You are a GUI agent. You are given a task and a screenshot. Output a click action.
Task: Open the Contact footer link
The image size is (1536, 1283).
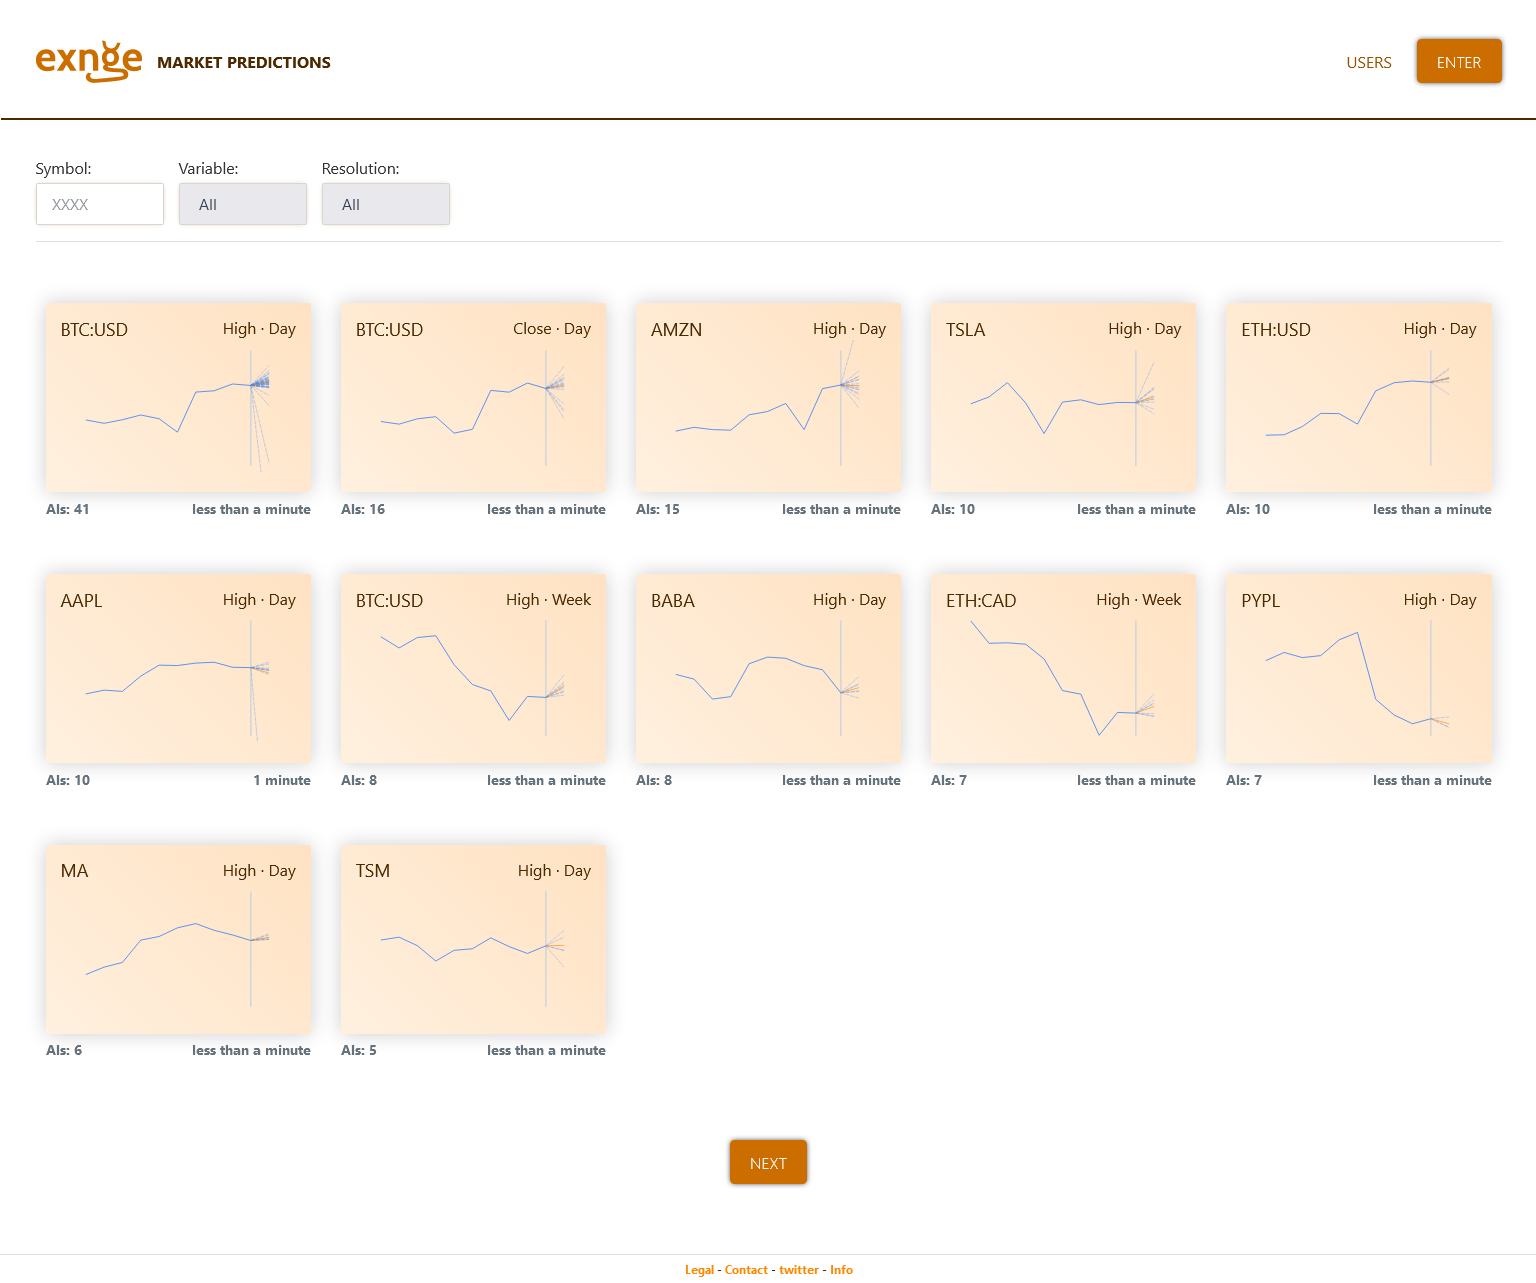click(746, 1270)
